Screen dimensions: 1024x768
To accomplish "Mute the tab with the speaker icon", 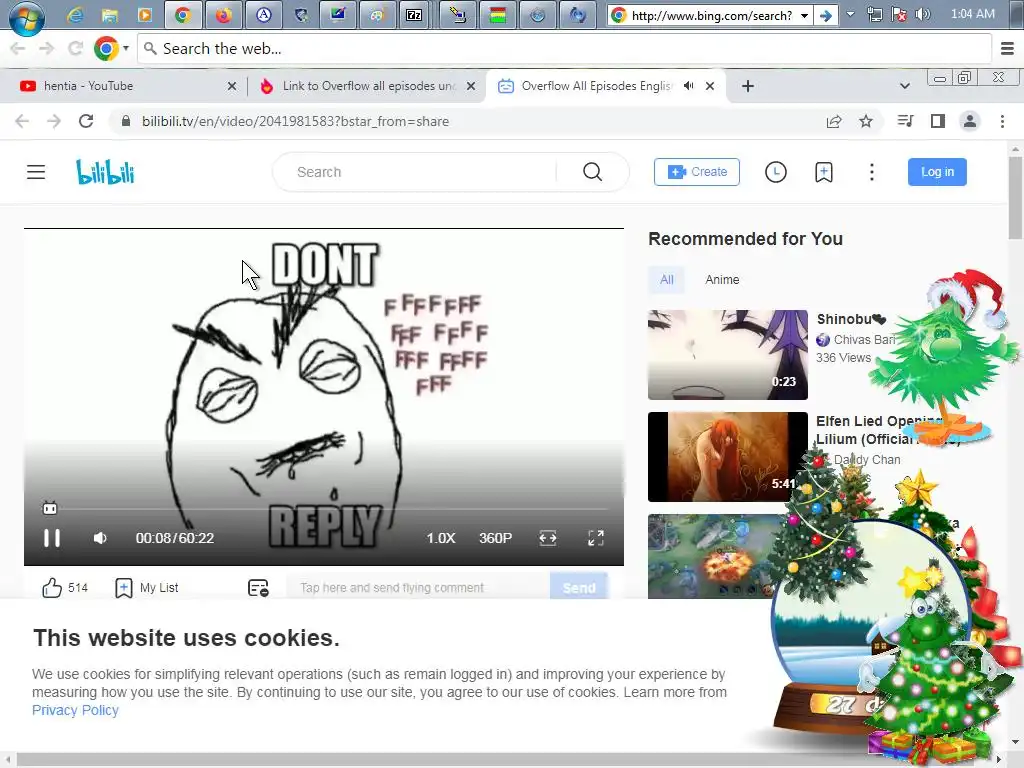I will pyautogui.click(x=688, y=86).
